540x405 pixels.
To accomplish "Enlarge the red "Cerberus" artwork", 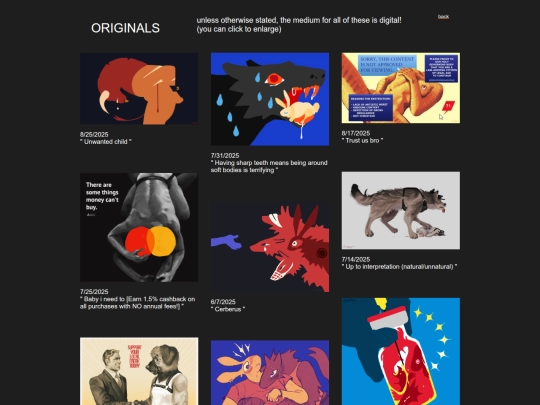I will (270, 248).
